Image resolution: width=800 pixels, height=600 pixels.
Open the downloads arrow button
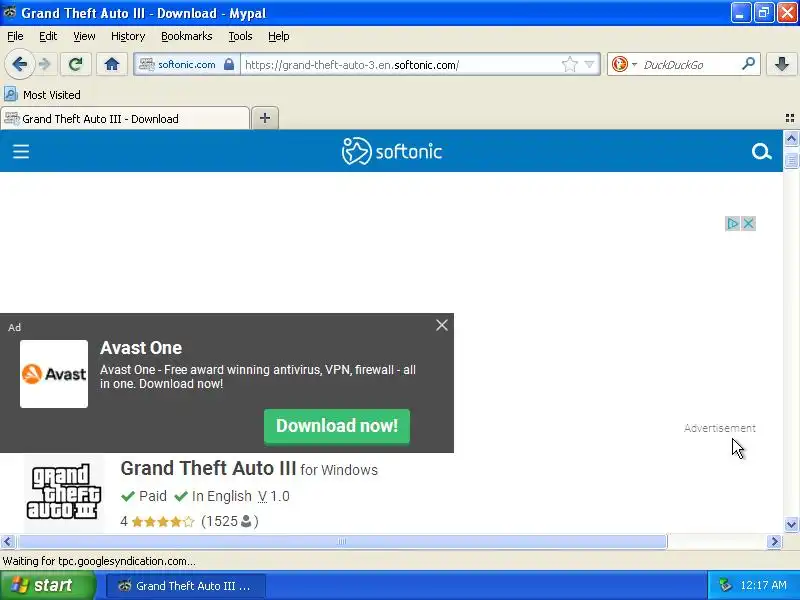click(782, 64)
